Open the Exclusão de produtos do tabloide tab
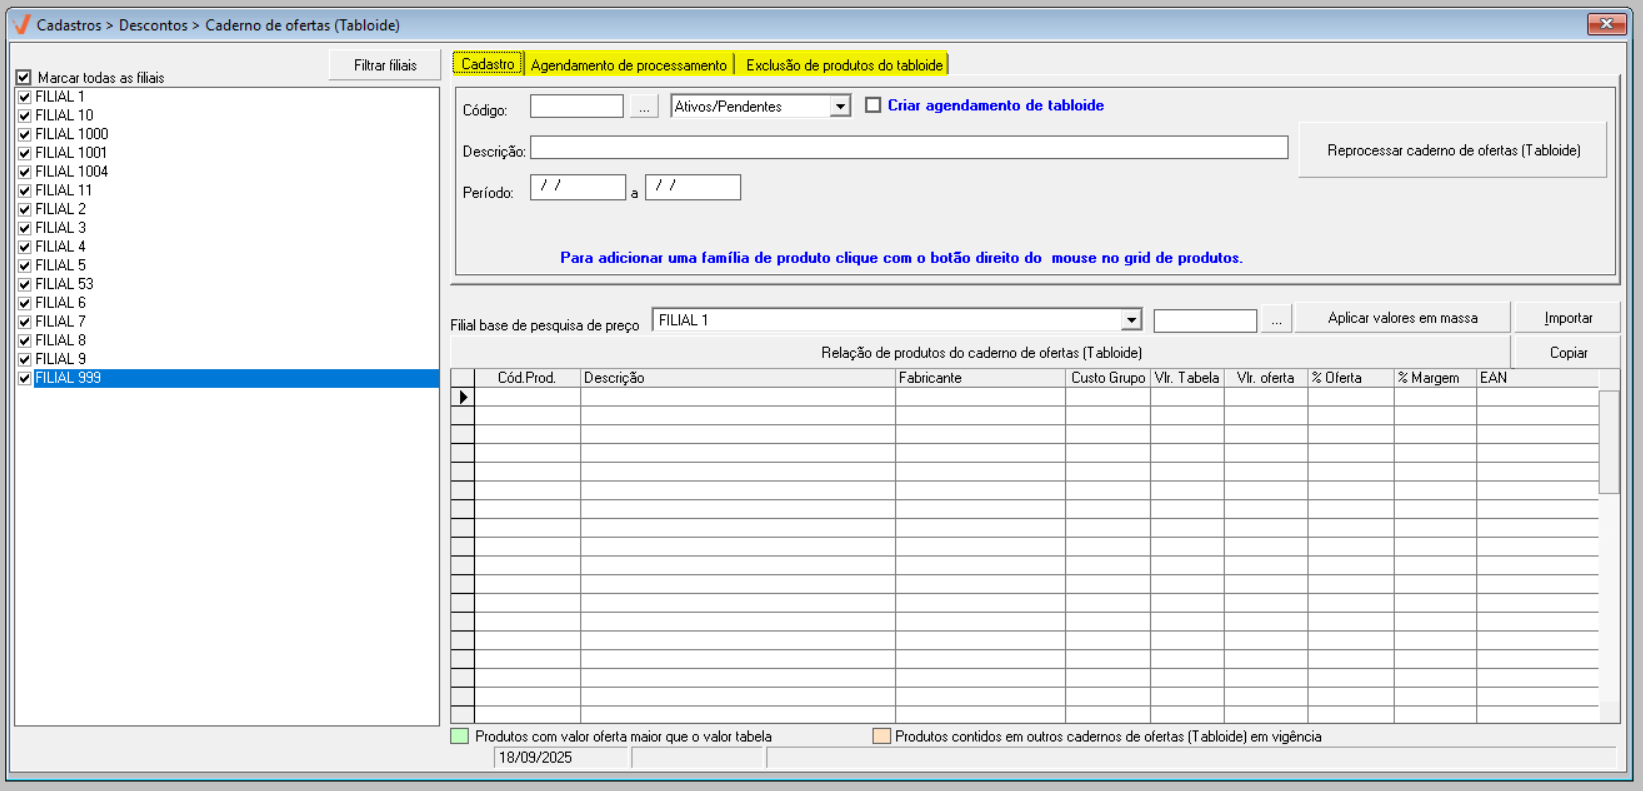This screenshot has width=1643, height=791. pos(844,65)
